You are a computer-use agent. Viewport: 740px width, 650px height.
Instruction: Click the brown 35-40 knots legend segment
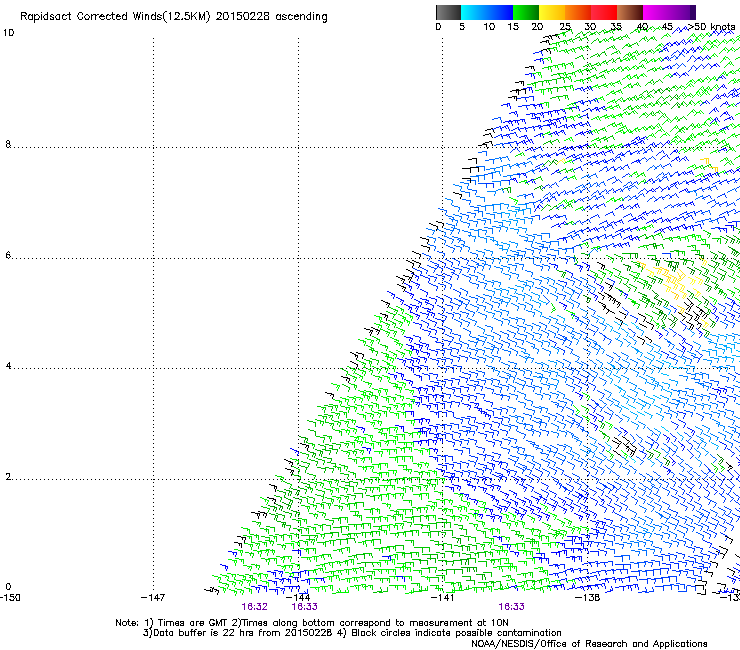coord(630,12)
